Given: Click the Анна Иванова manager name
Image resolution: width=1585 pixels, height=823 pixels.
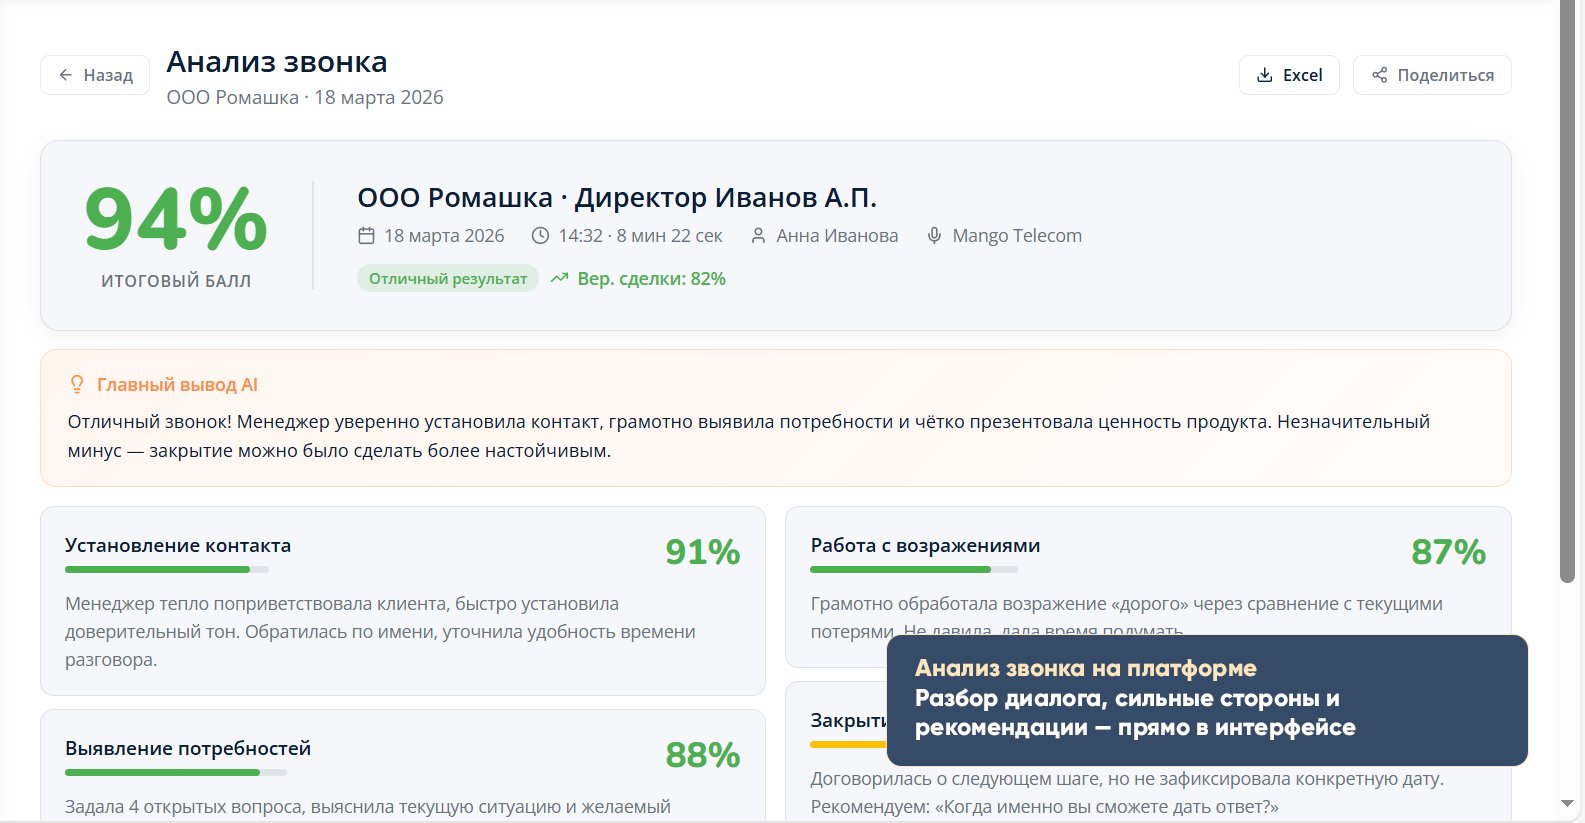Looking at the screenshot, I should (x=837, y=236).
